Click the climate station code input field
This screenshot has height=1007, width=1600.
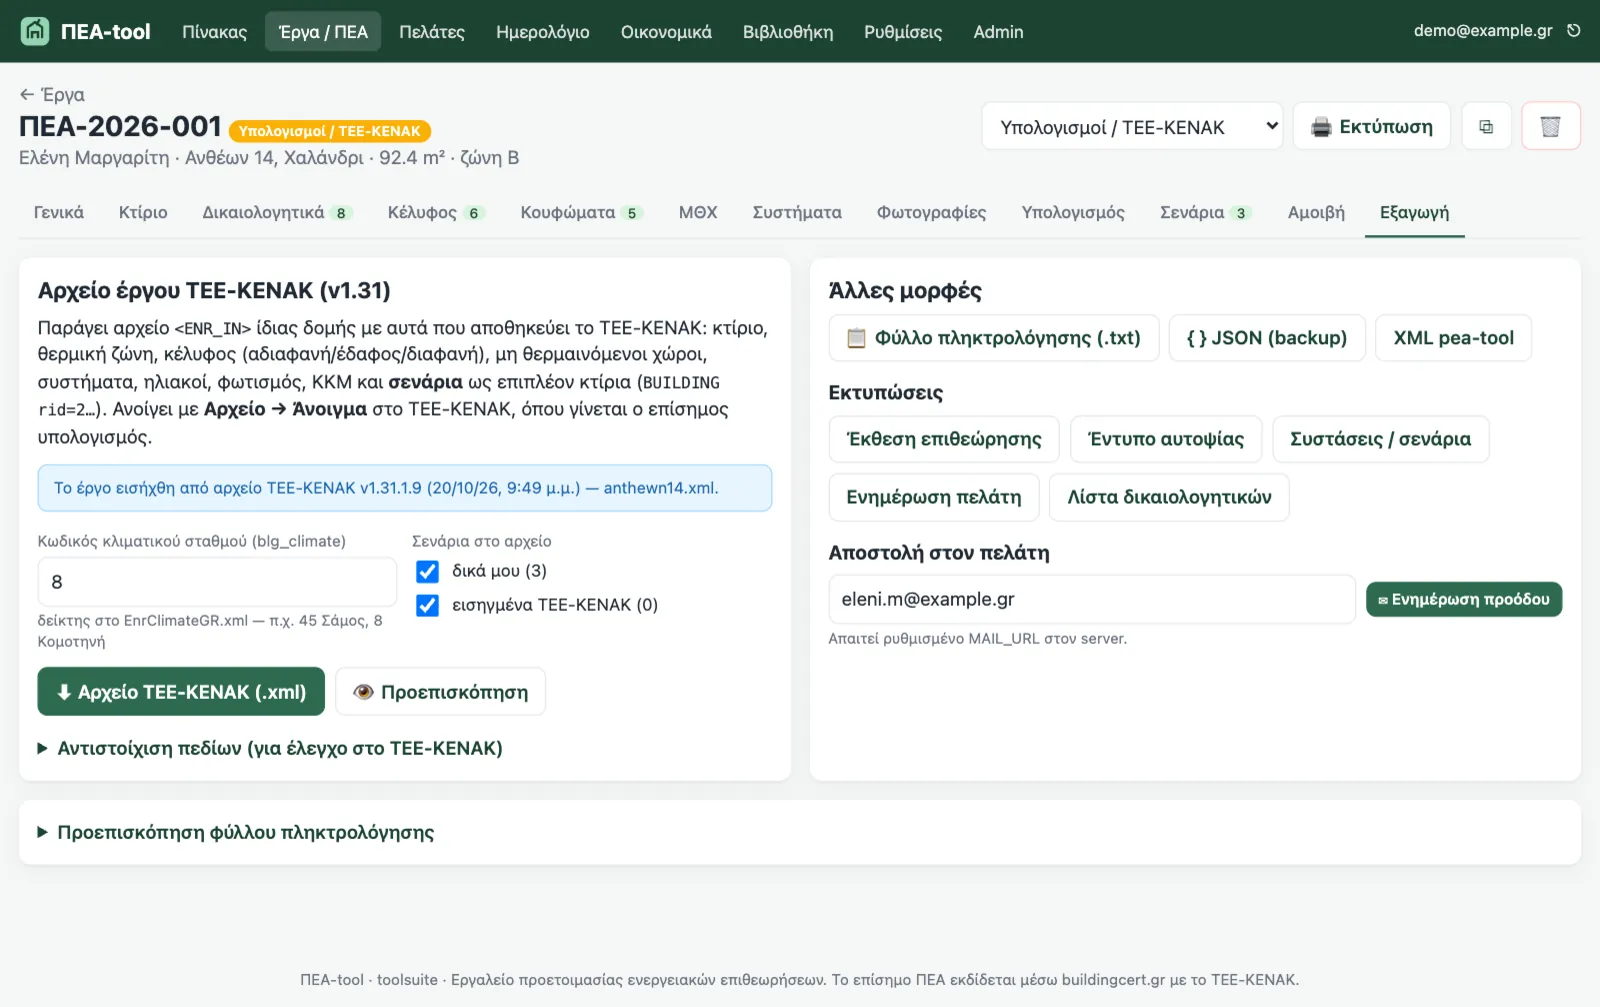point(217,582)
